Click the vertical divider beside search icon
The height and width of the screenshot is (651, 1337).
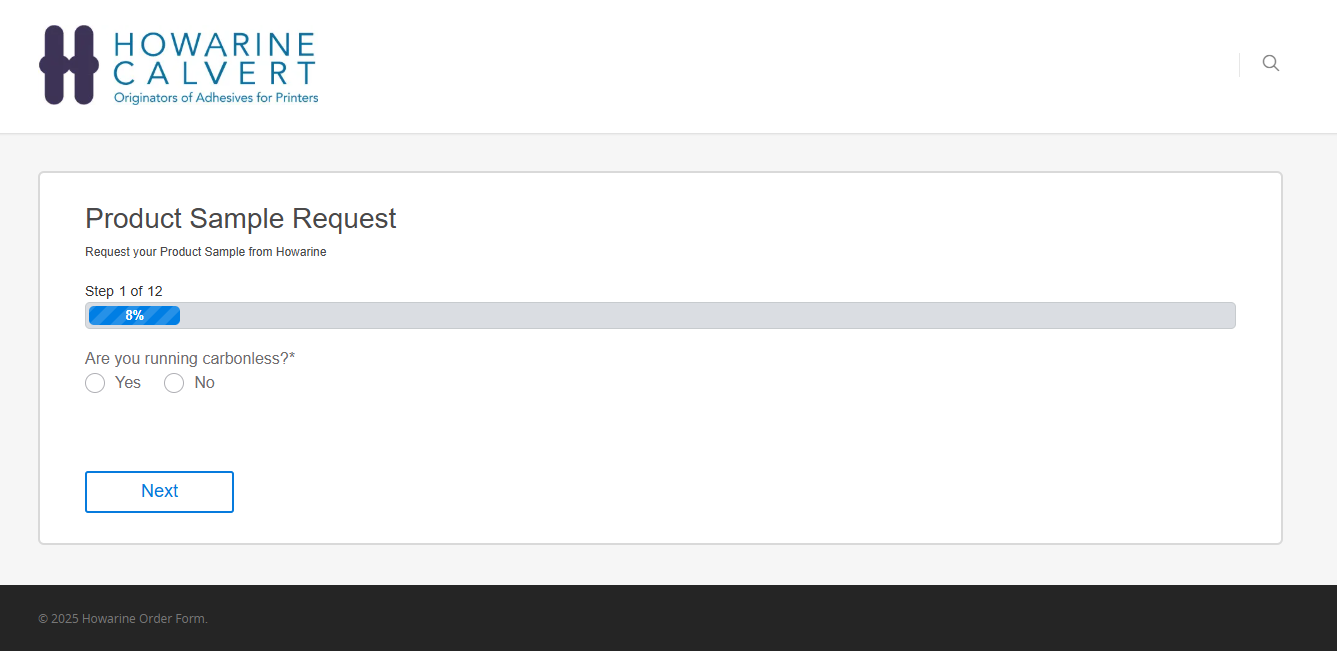pyautogui.click(x=1239, y=65)
